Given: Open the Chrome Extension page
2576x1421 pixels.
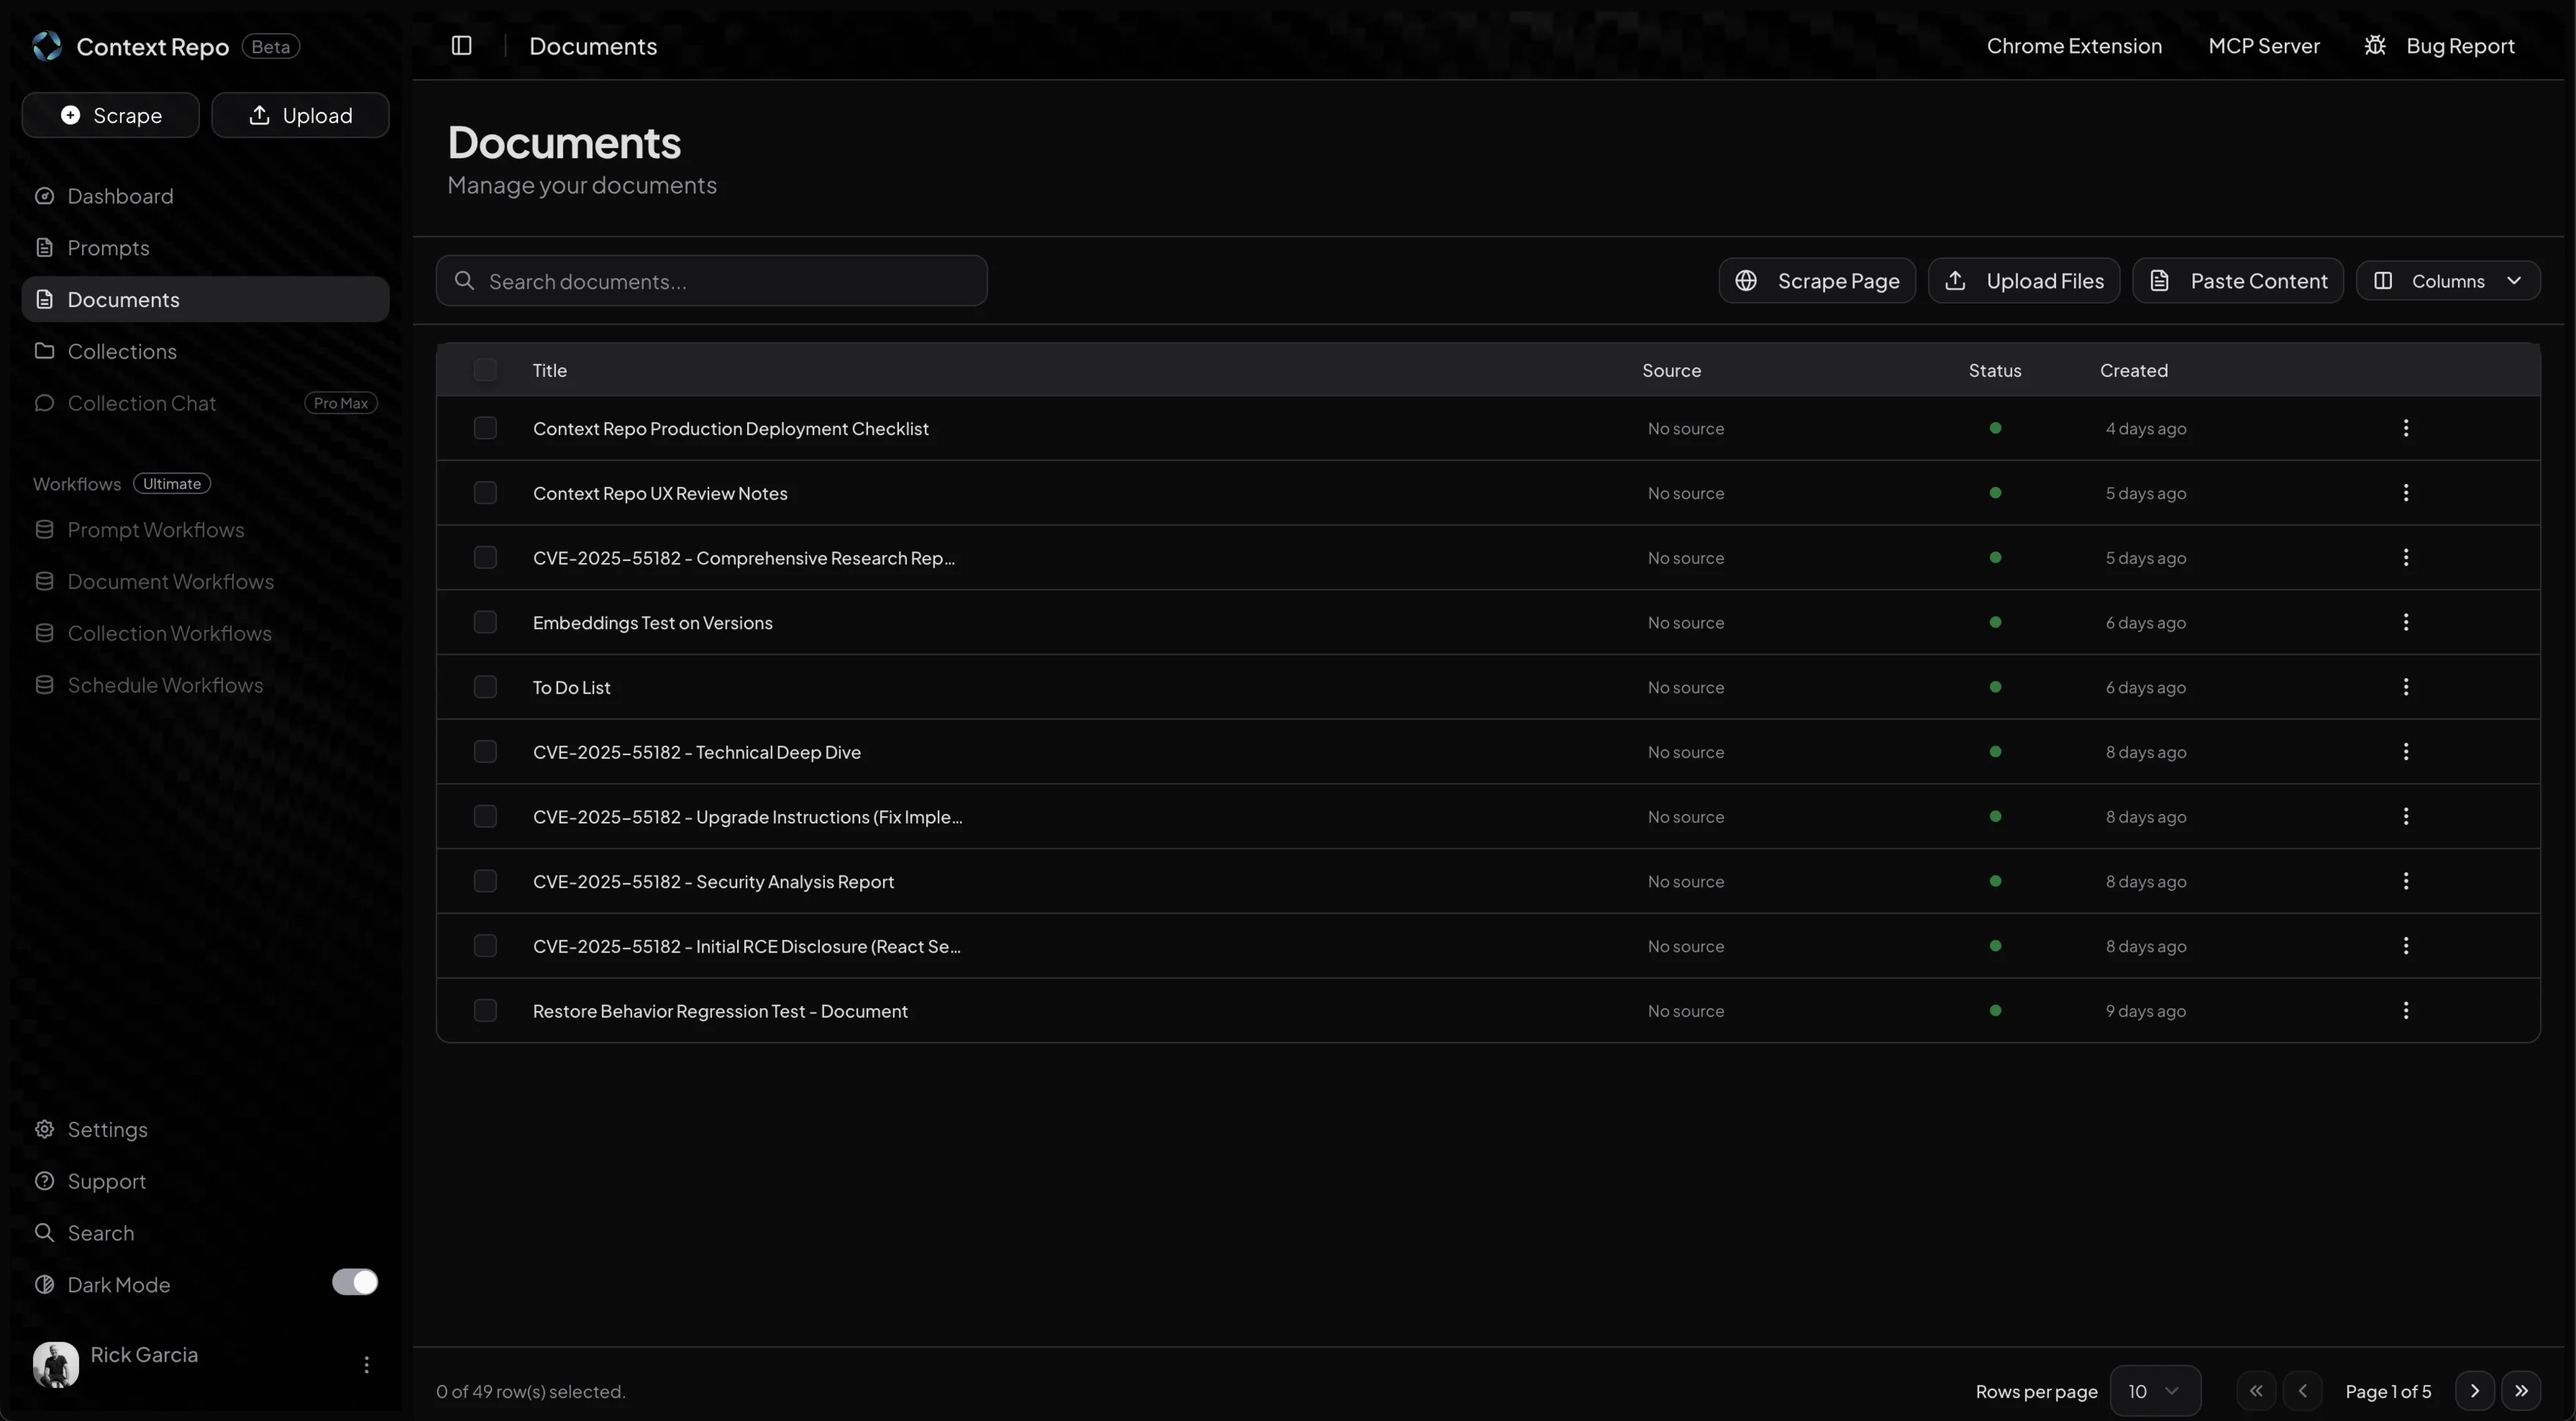Looking at the screenshot, I should click(2074, 45).
